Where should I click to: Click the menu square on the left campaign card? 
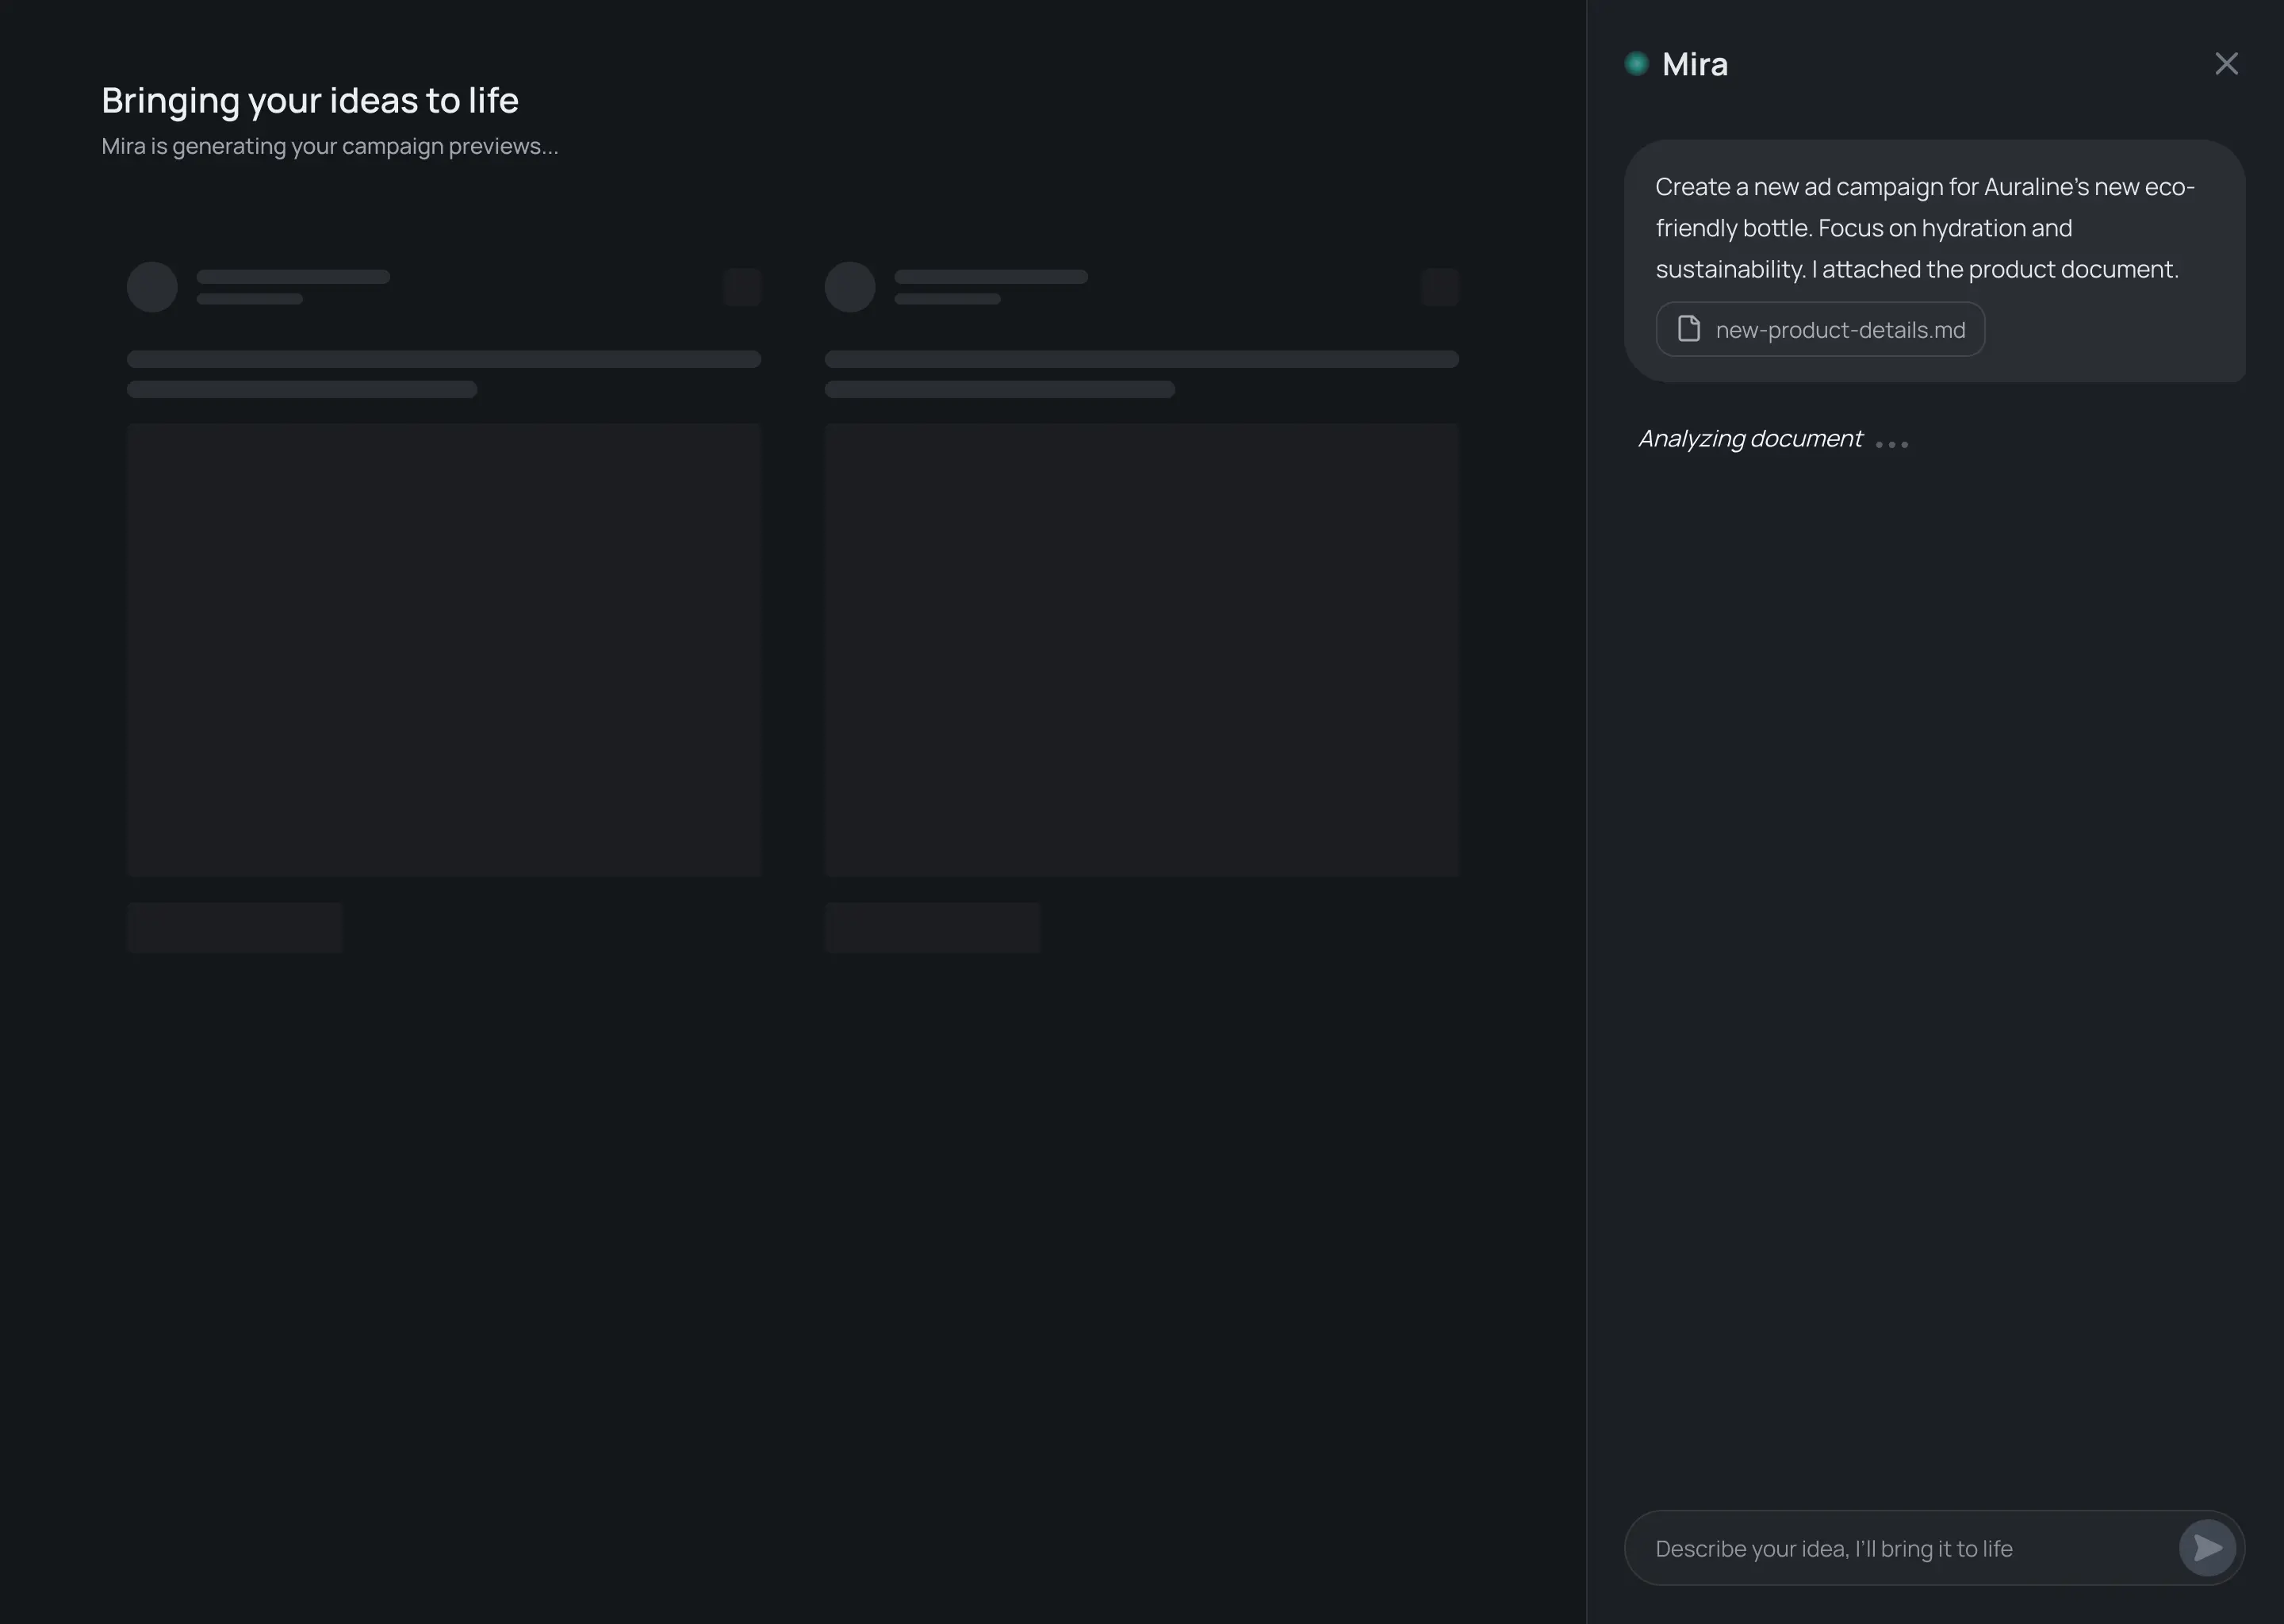741,286
